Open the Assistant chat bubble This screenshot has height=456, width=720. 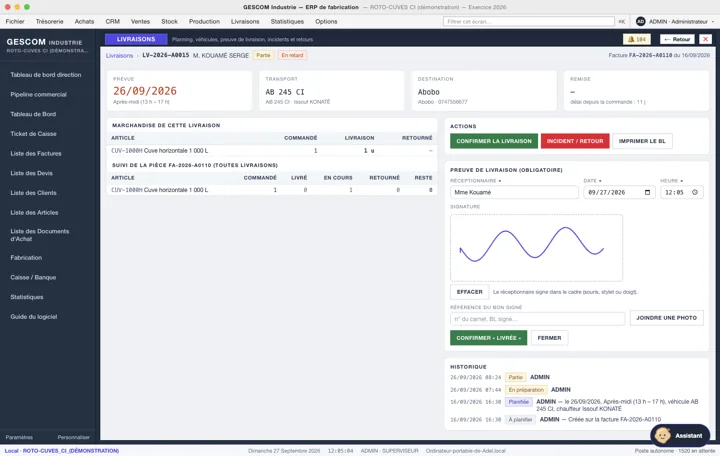[x=680, y=435]
